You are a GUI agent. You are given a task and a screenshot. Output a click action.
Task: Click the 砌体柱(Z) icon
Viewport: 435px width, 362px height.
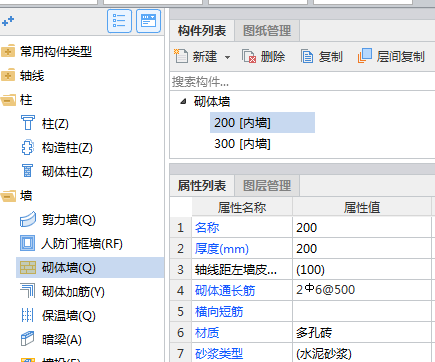click(x=28, y=171)
